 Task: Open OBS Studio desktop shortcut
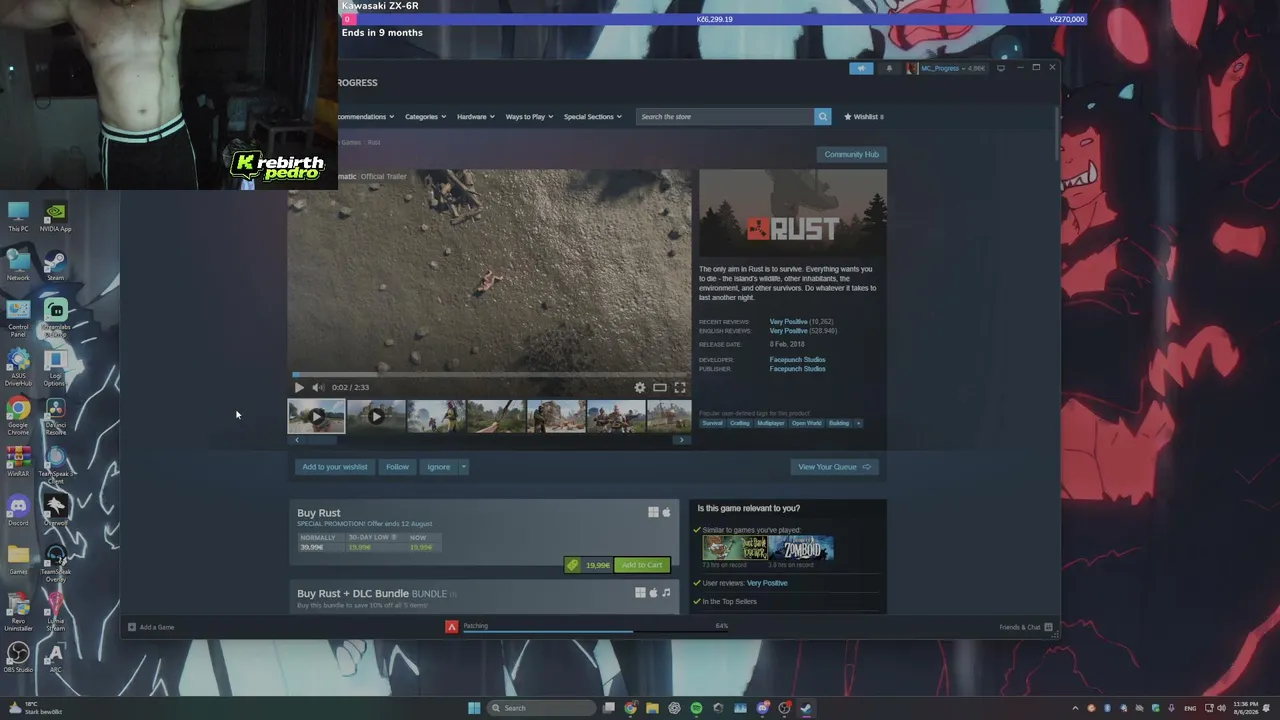18,657
